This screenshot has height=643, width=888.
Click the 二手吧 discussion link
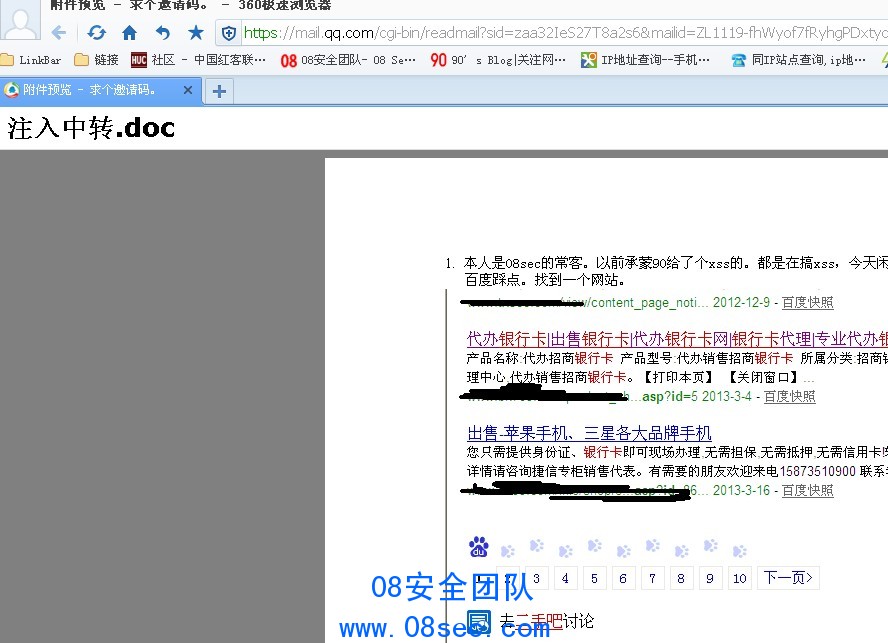point(539,621)
